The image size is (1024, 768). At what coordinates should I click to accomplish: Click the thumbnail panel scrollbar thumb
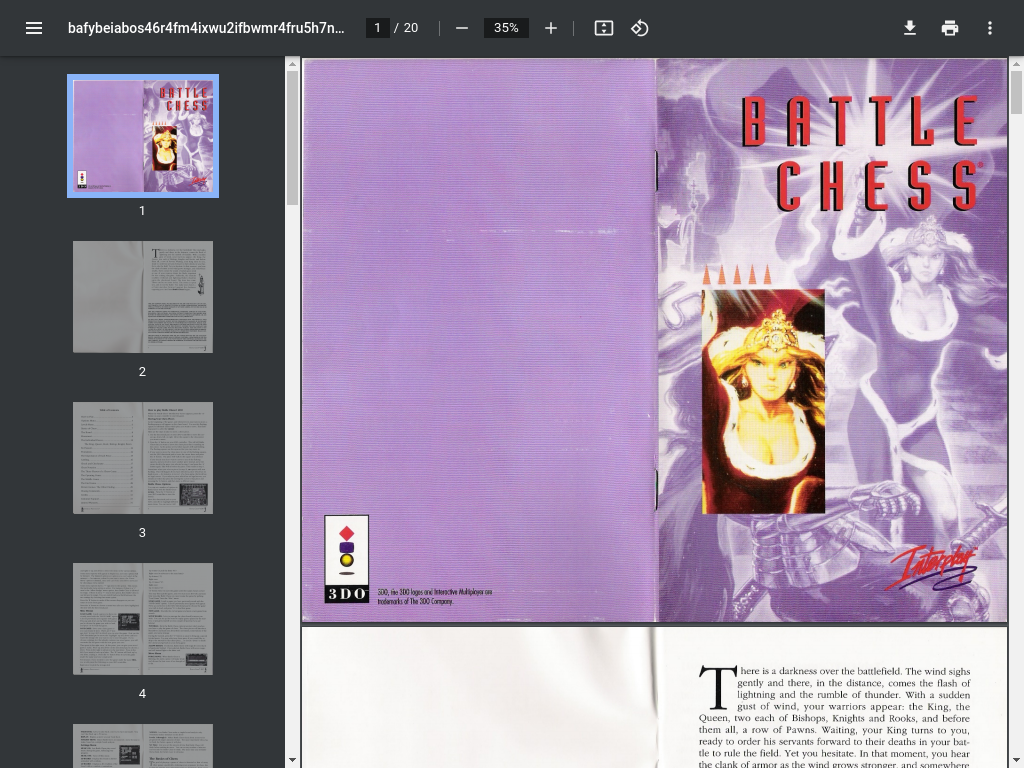[292, 138]
